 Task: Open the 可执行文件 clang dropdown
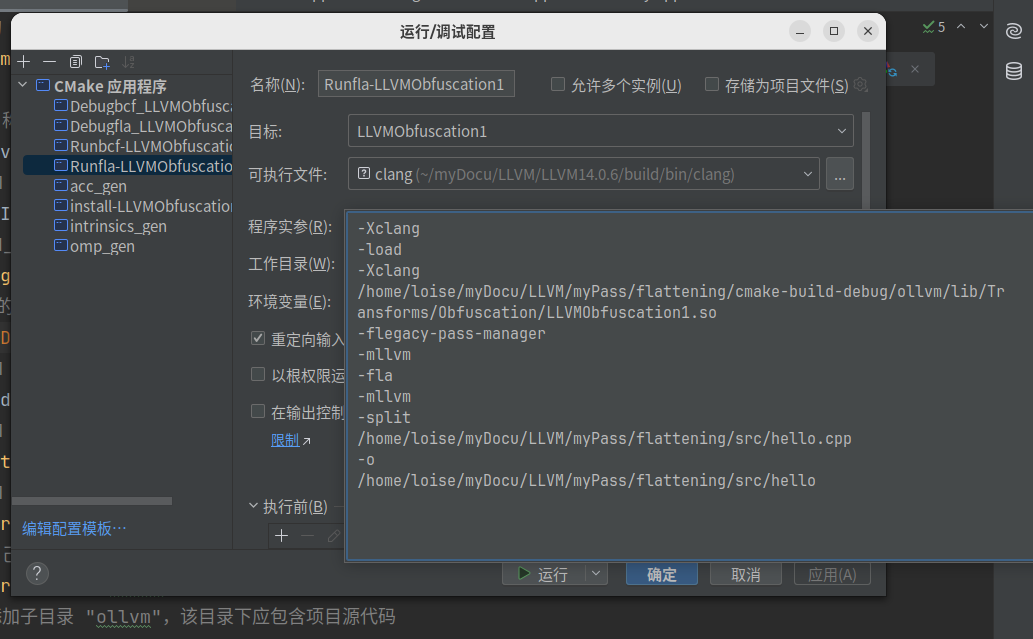(583, 174)
